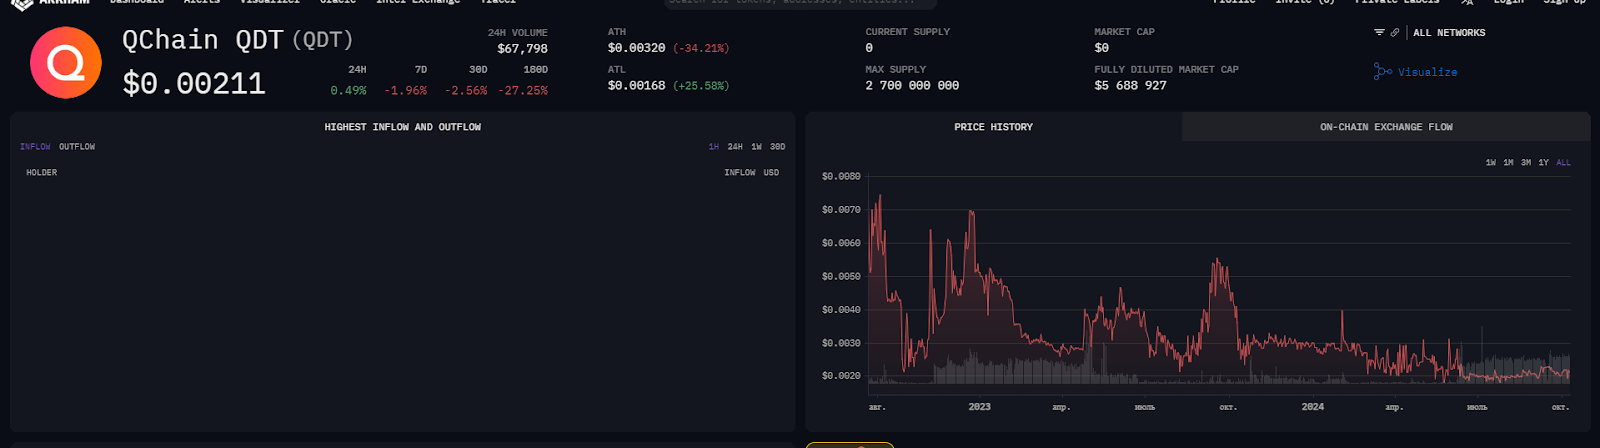Click the ATL change (+25.58%)
1600x448 pixels.
point(701,86)
